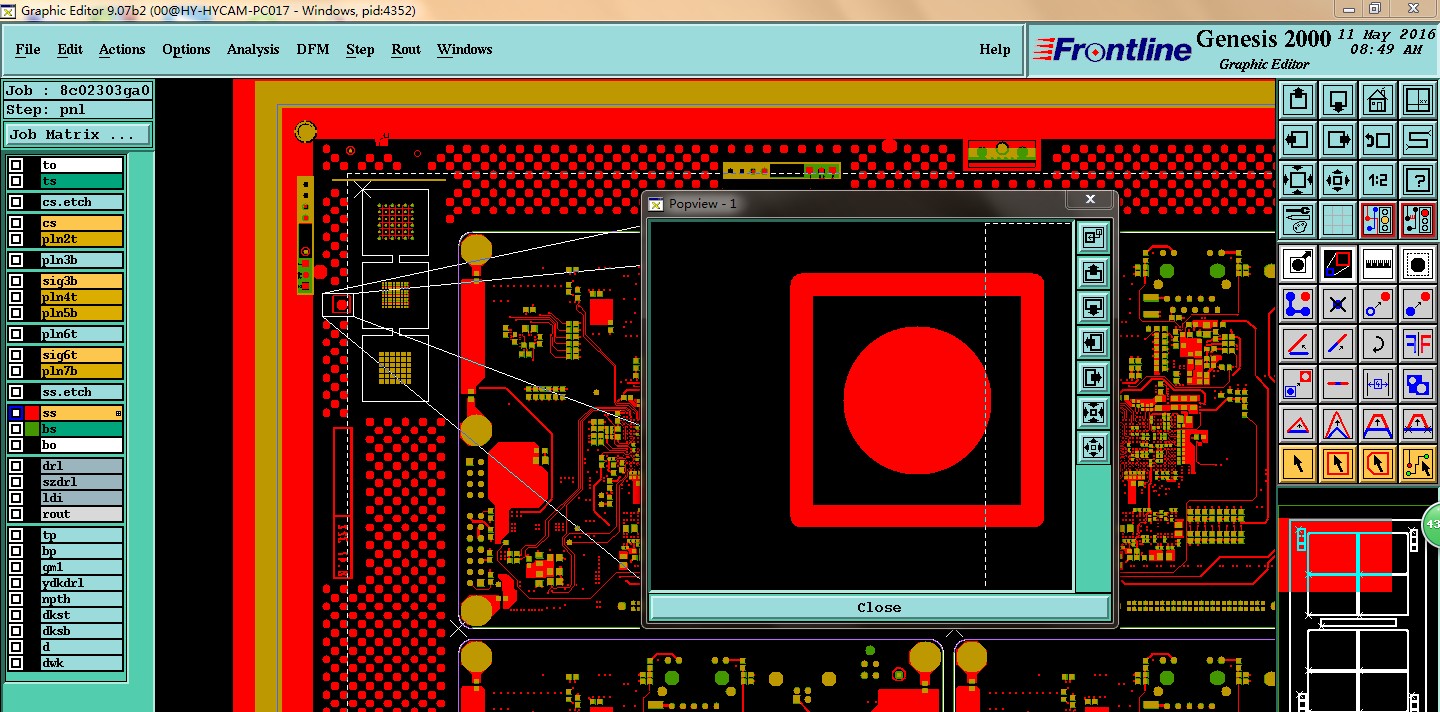Toggle the checkbox for layer pln2t
The height and width of the screenshot is (712, 1440).
click(x=16, y=239)
